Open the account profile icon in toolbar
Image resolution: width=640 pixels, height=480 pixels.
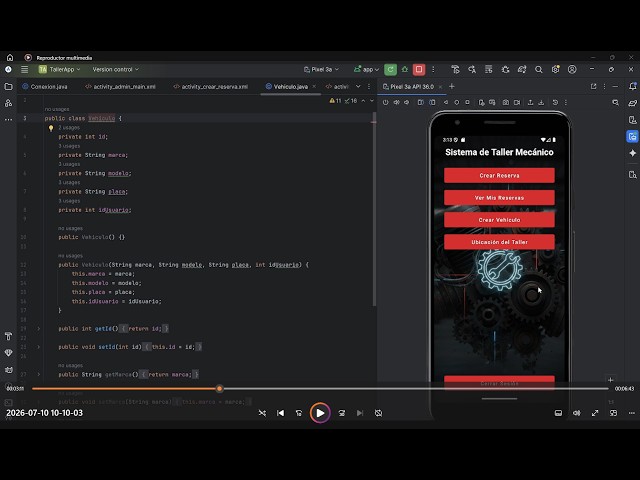click(x=572, y=69)
